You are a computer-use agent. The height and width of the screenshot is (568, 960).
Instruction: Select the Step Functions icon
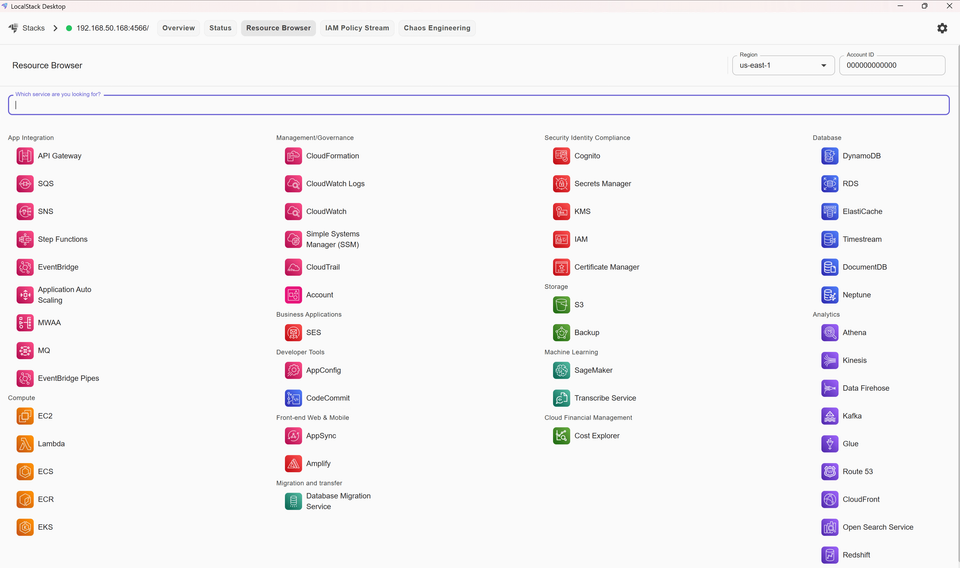(25, 239)
